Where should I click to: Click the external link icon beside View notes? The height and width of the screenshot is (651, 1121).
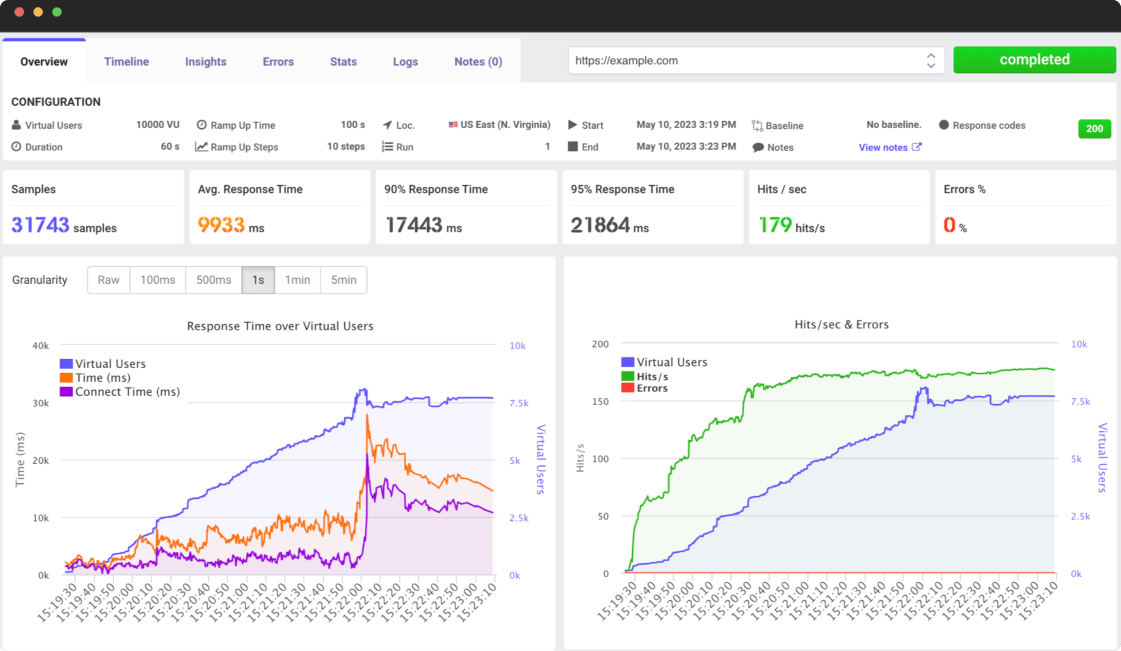tap(917, 146)
